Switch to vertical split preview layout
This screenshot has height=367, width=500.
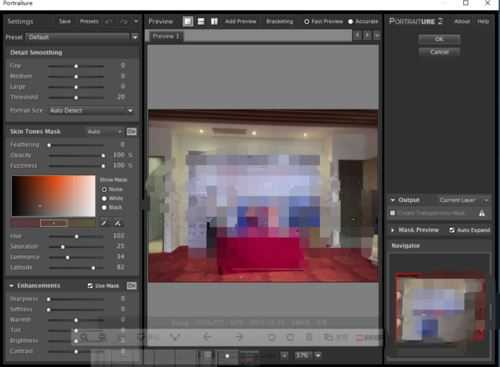click(214, 21)
